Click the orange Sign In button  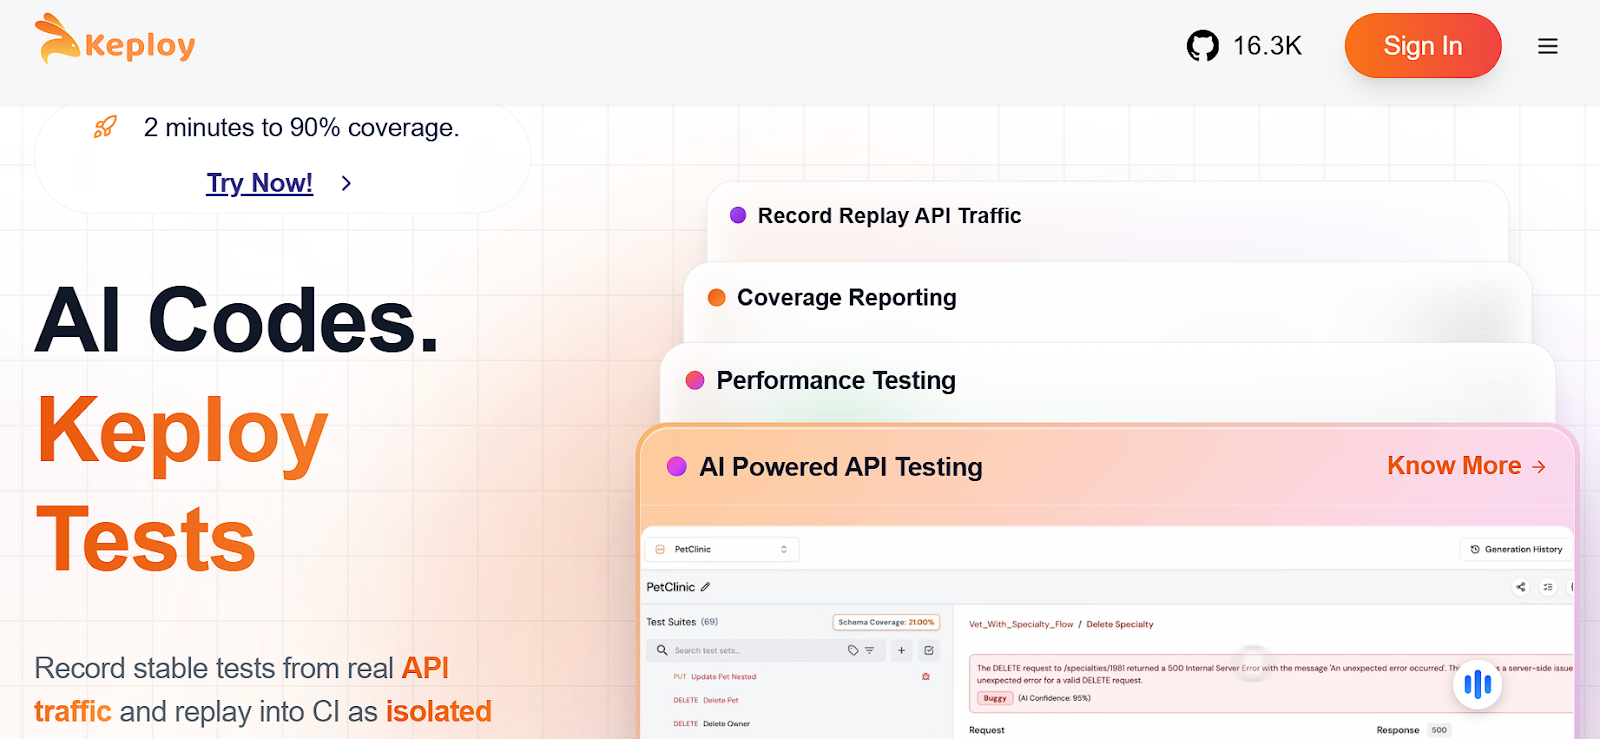(1422, 46)
